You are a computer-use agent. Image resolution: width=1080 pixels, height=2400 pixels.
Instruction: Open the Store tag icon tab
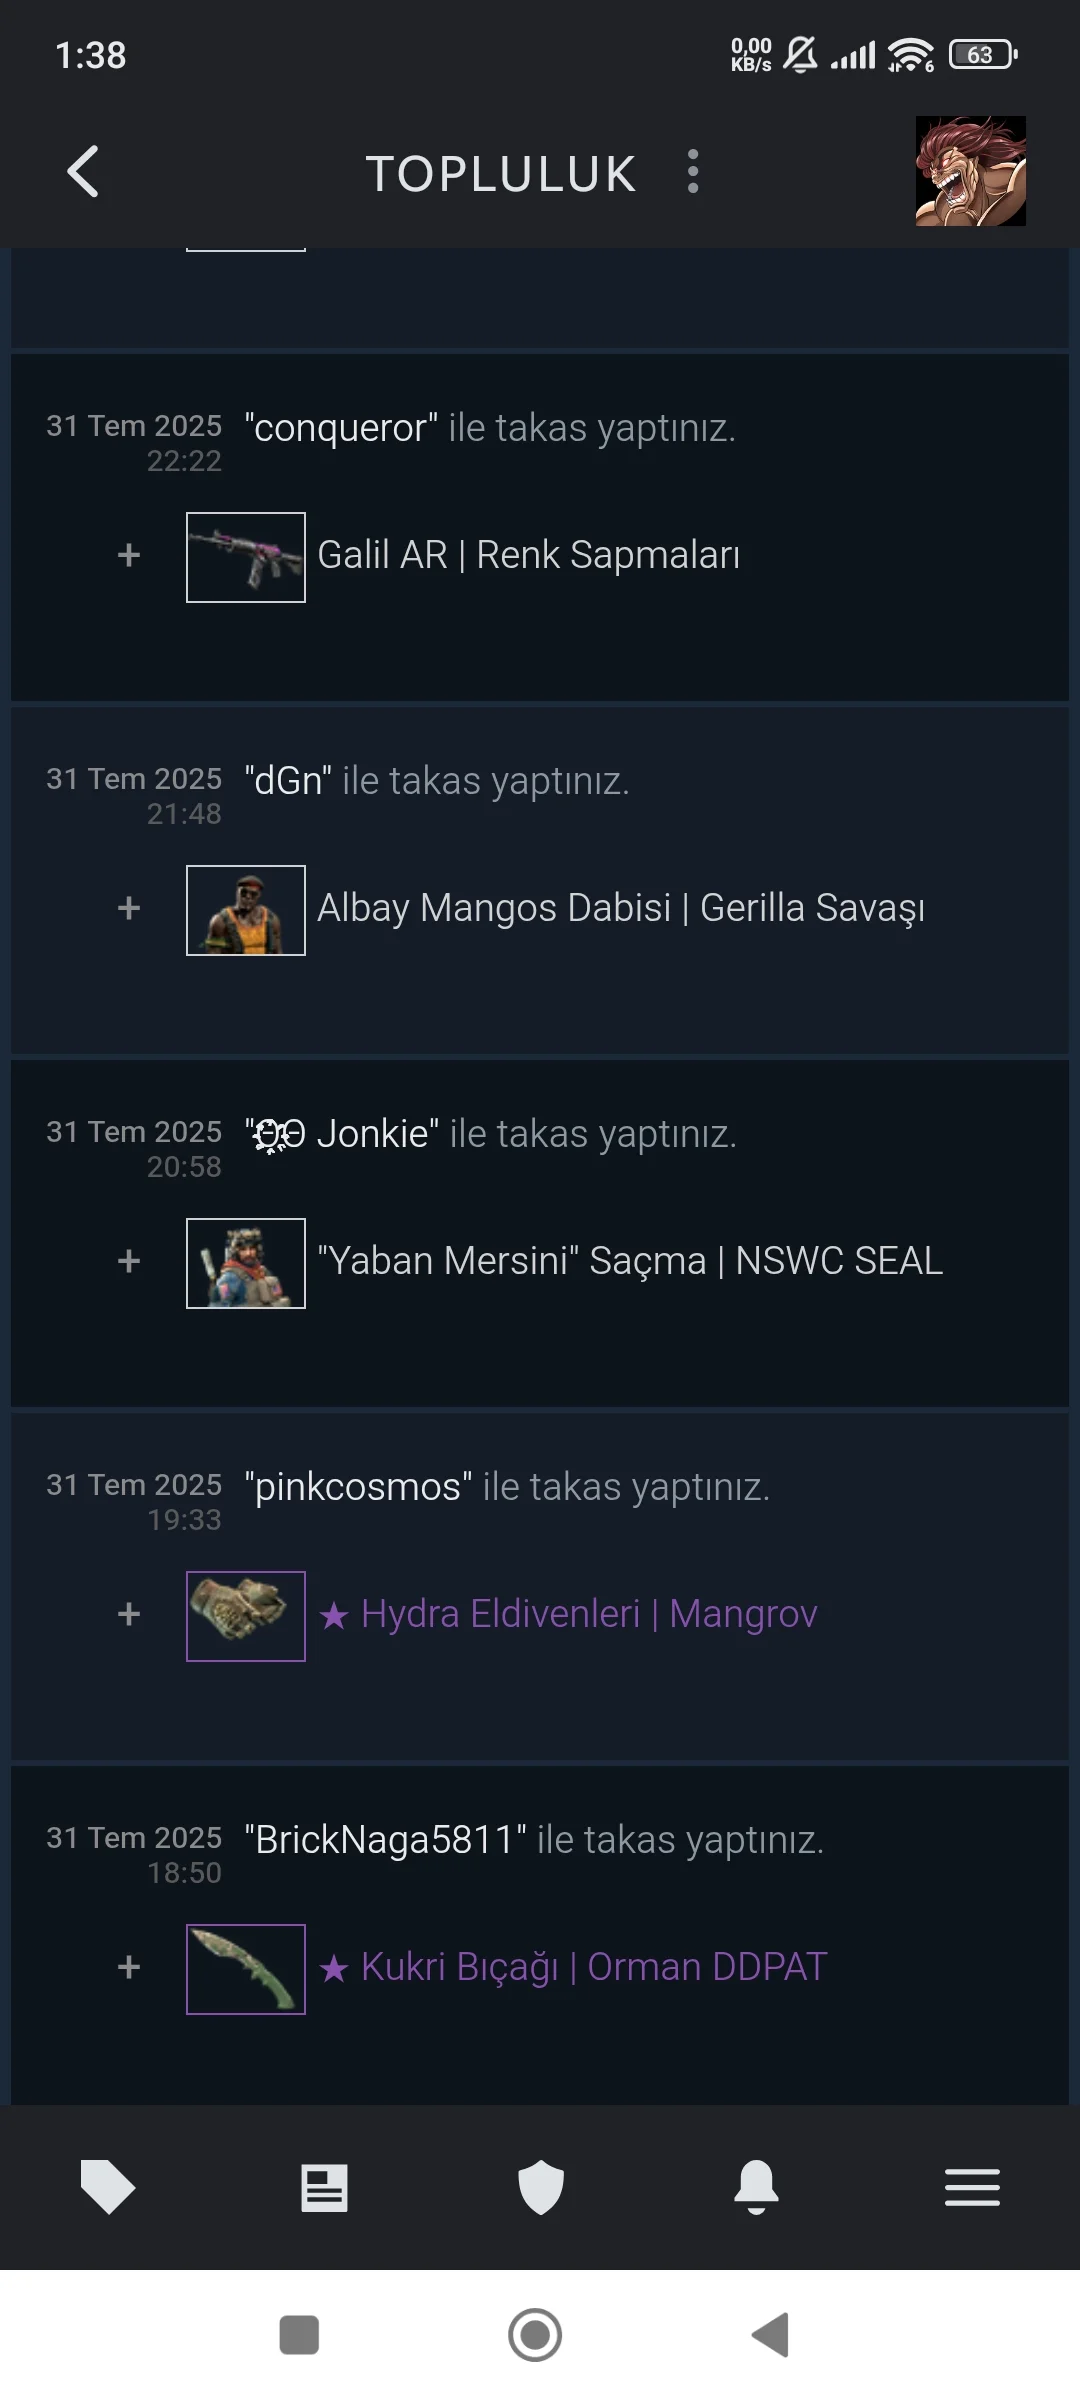coord(108,2186)
